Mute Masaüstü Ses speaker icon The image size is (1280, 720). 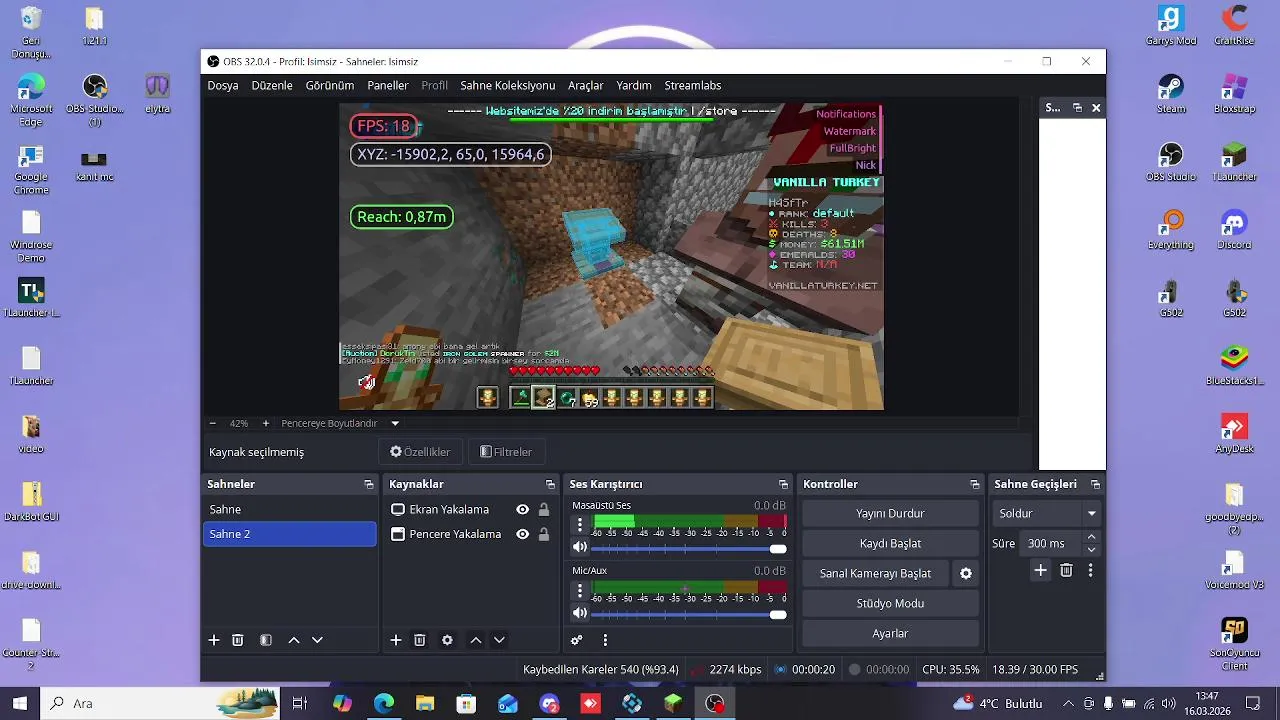[x=580, y=547]
